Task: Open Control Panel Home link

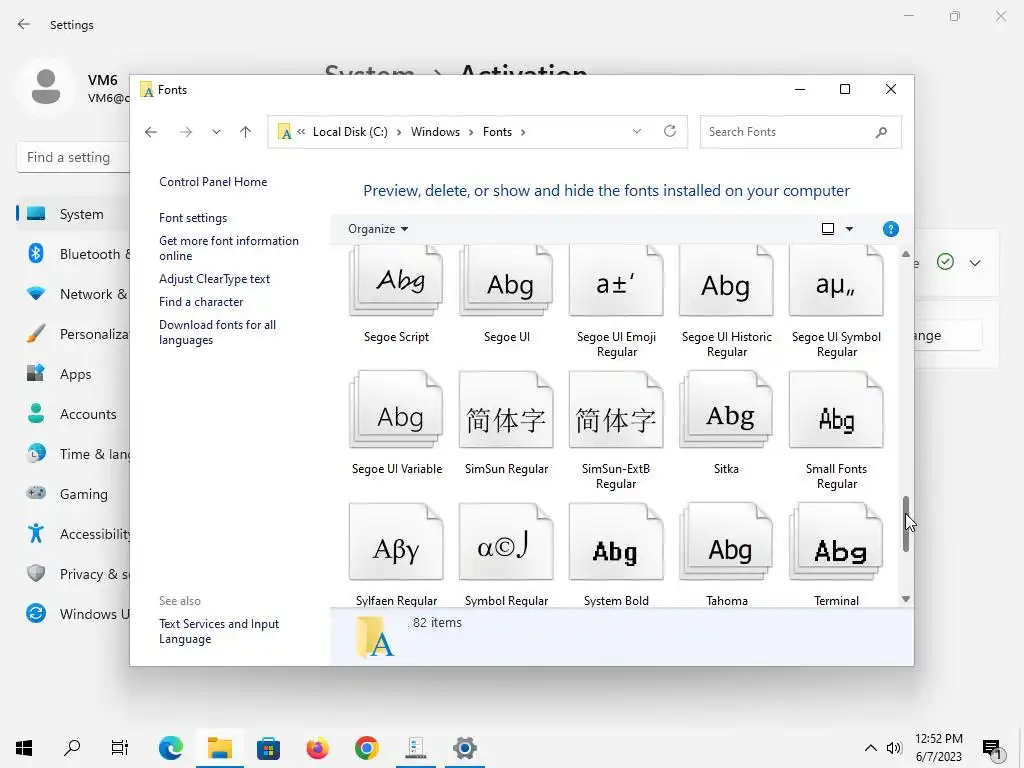Action: tap(213, 182)
